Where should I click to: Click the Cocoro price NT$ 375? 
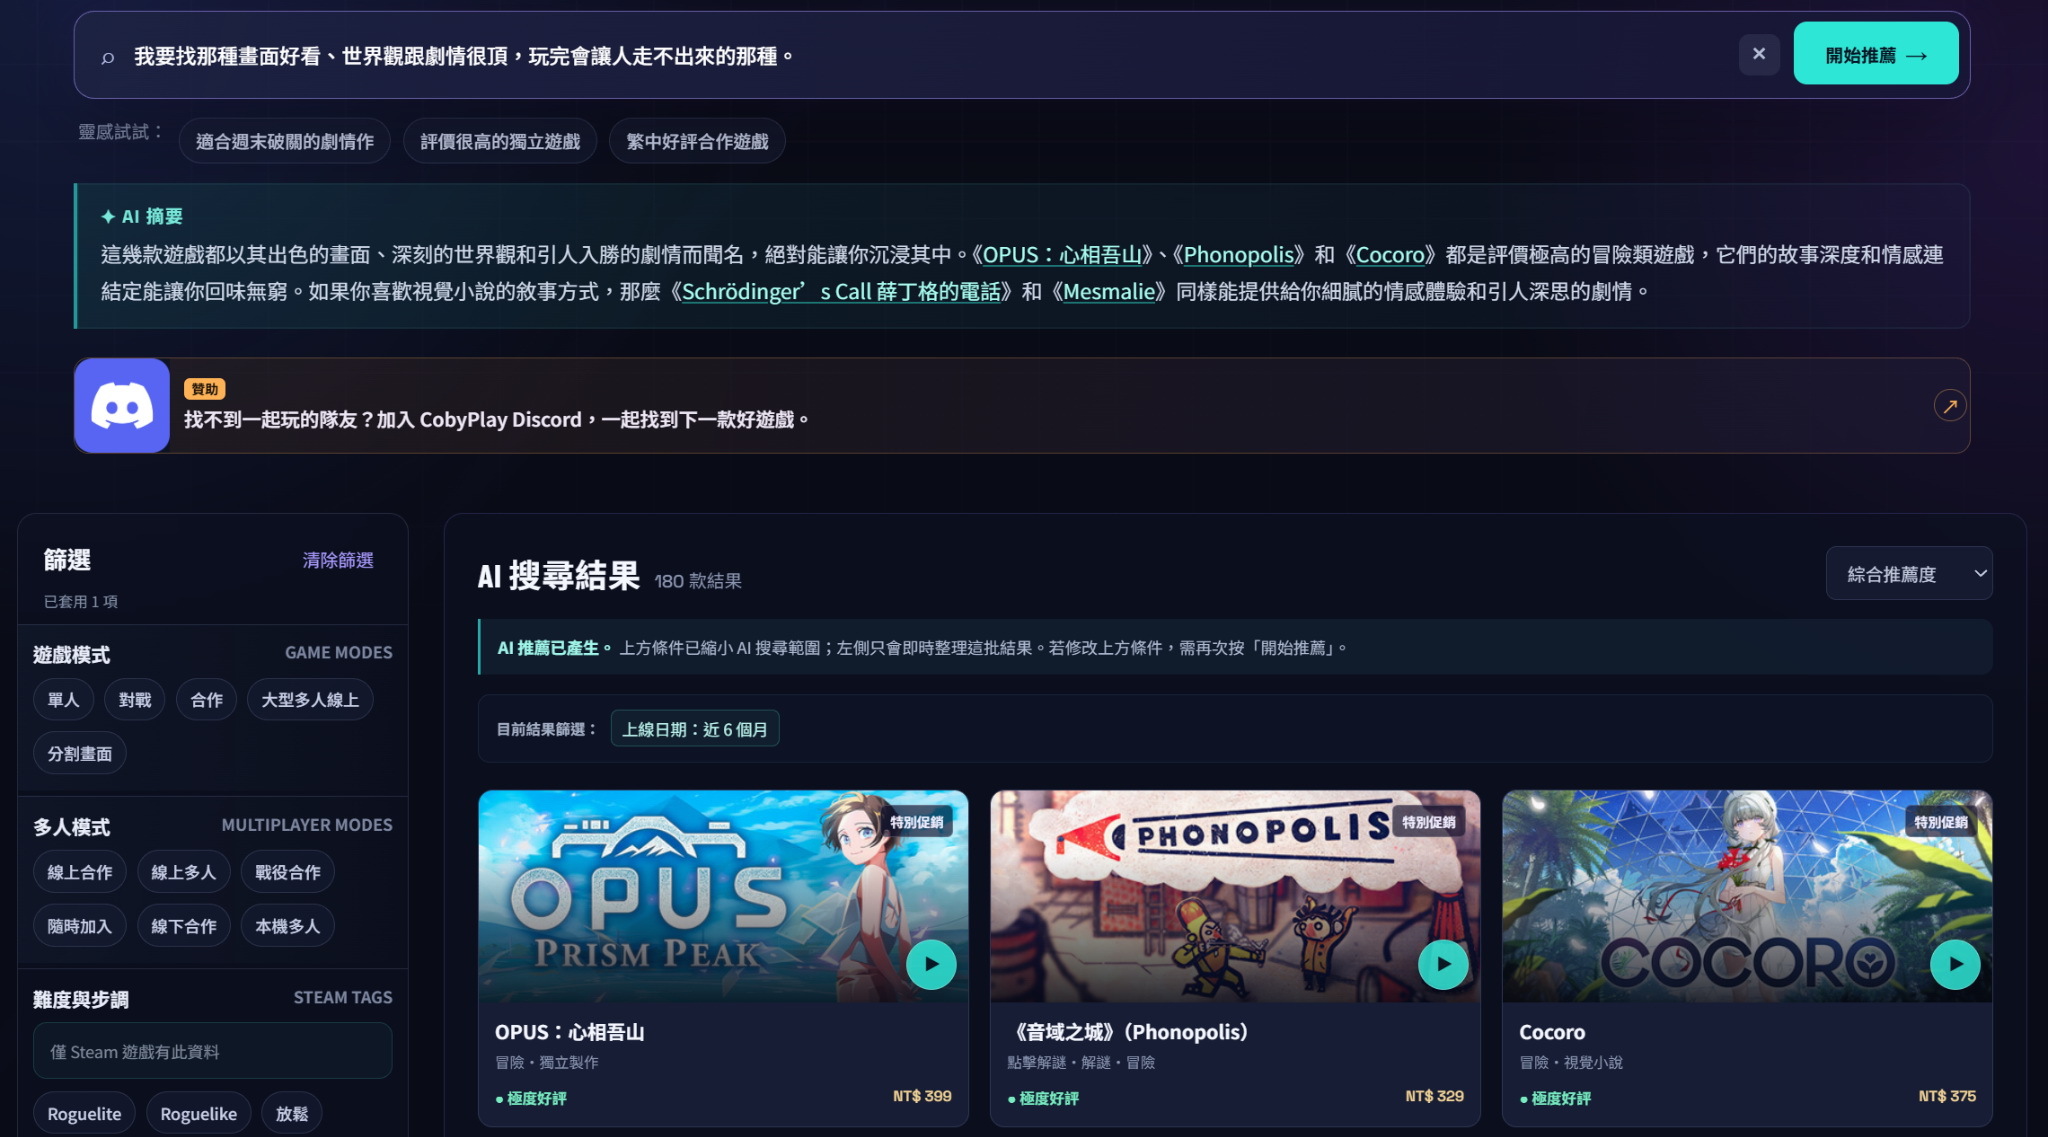1947,1096
